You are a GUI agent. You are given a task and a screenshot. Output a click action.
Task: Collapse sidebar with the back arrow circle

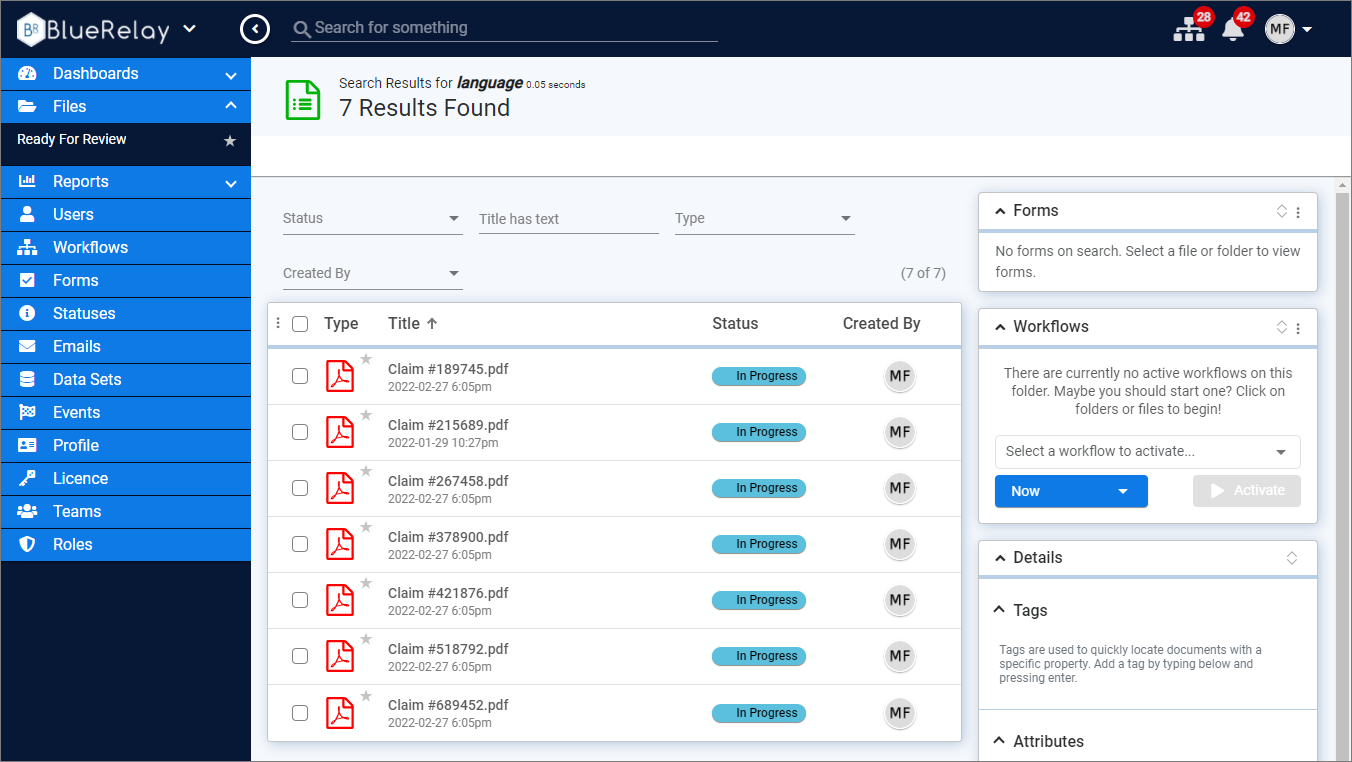point(255,29)
